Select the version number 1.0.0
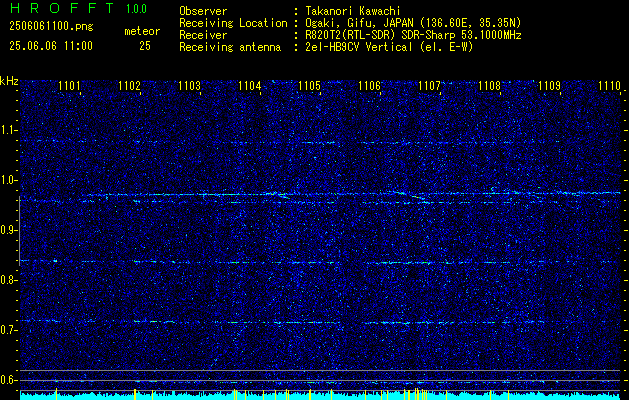629x400 pixels. [136, 8]
